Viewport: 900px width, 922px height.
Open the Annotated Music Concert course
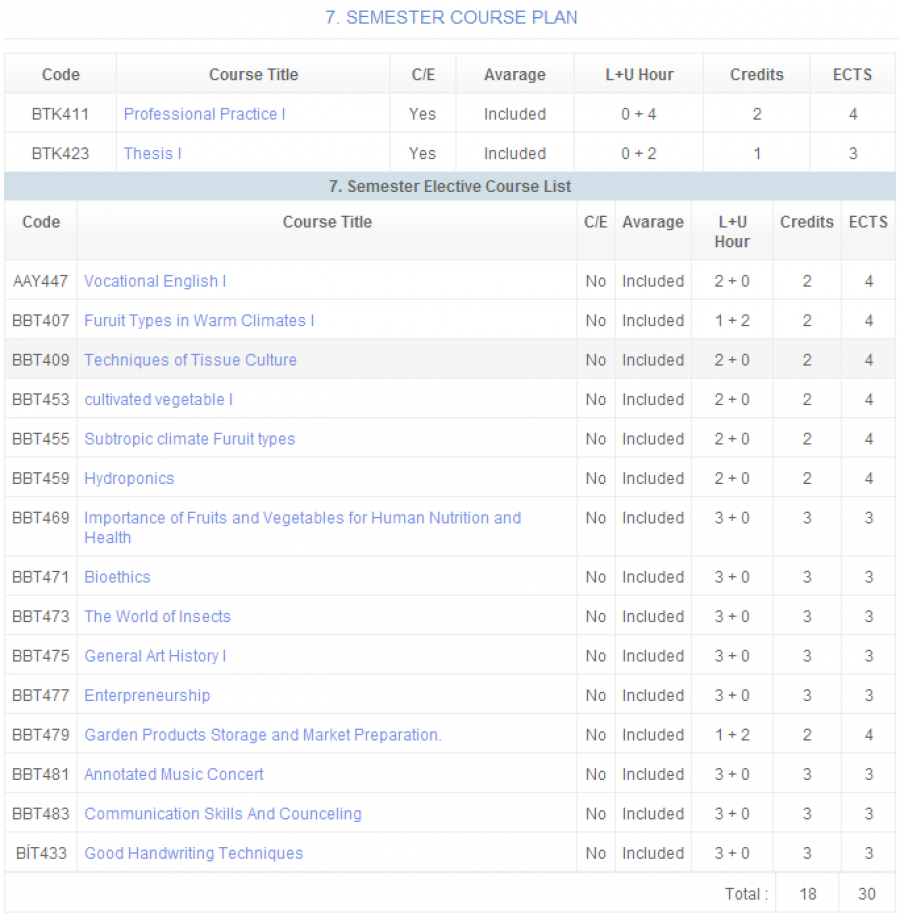pos(174,774)
